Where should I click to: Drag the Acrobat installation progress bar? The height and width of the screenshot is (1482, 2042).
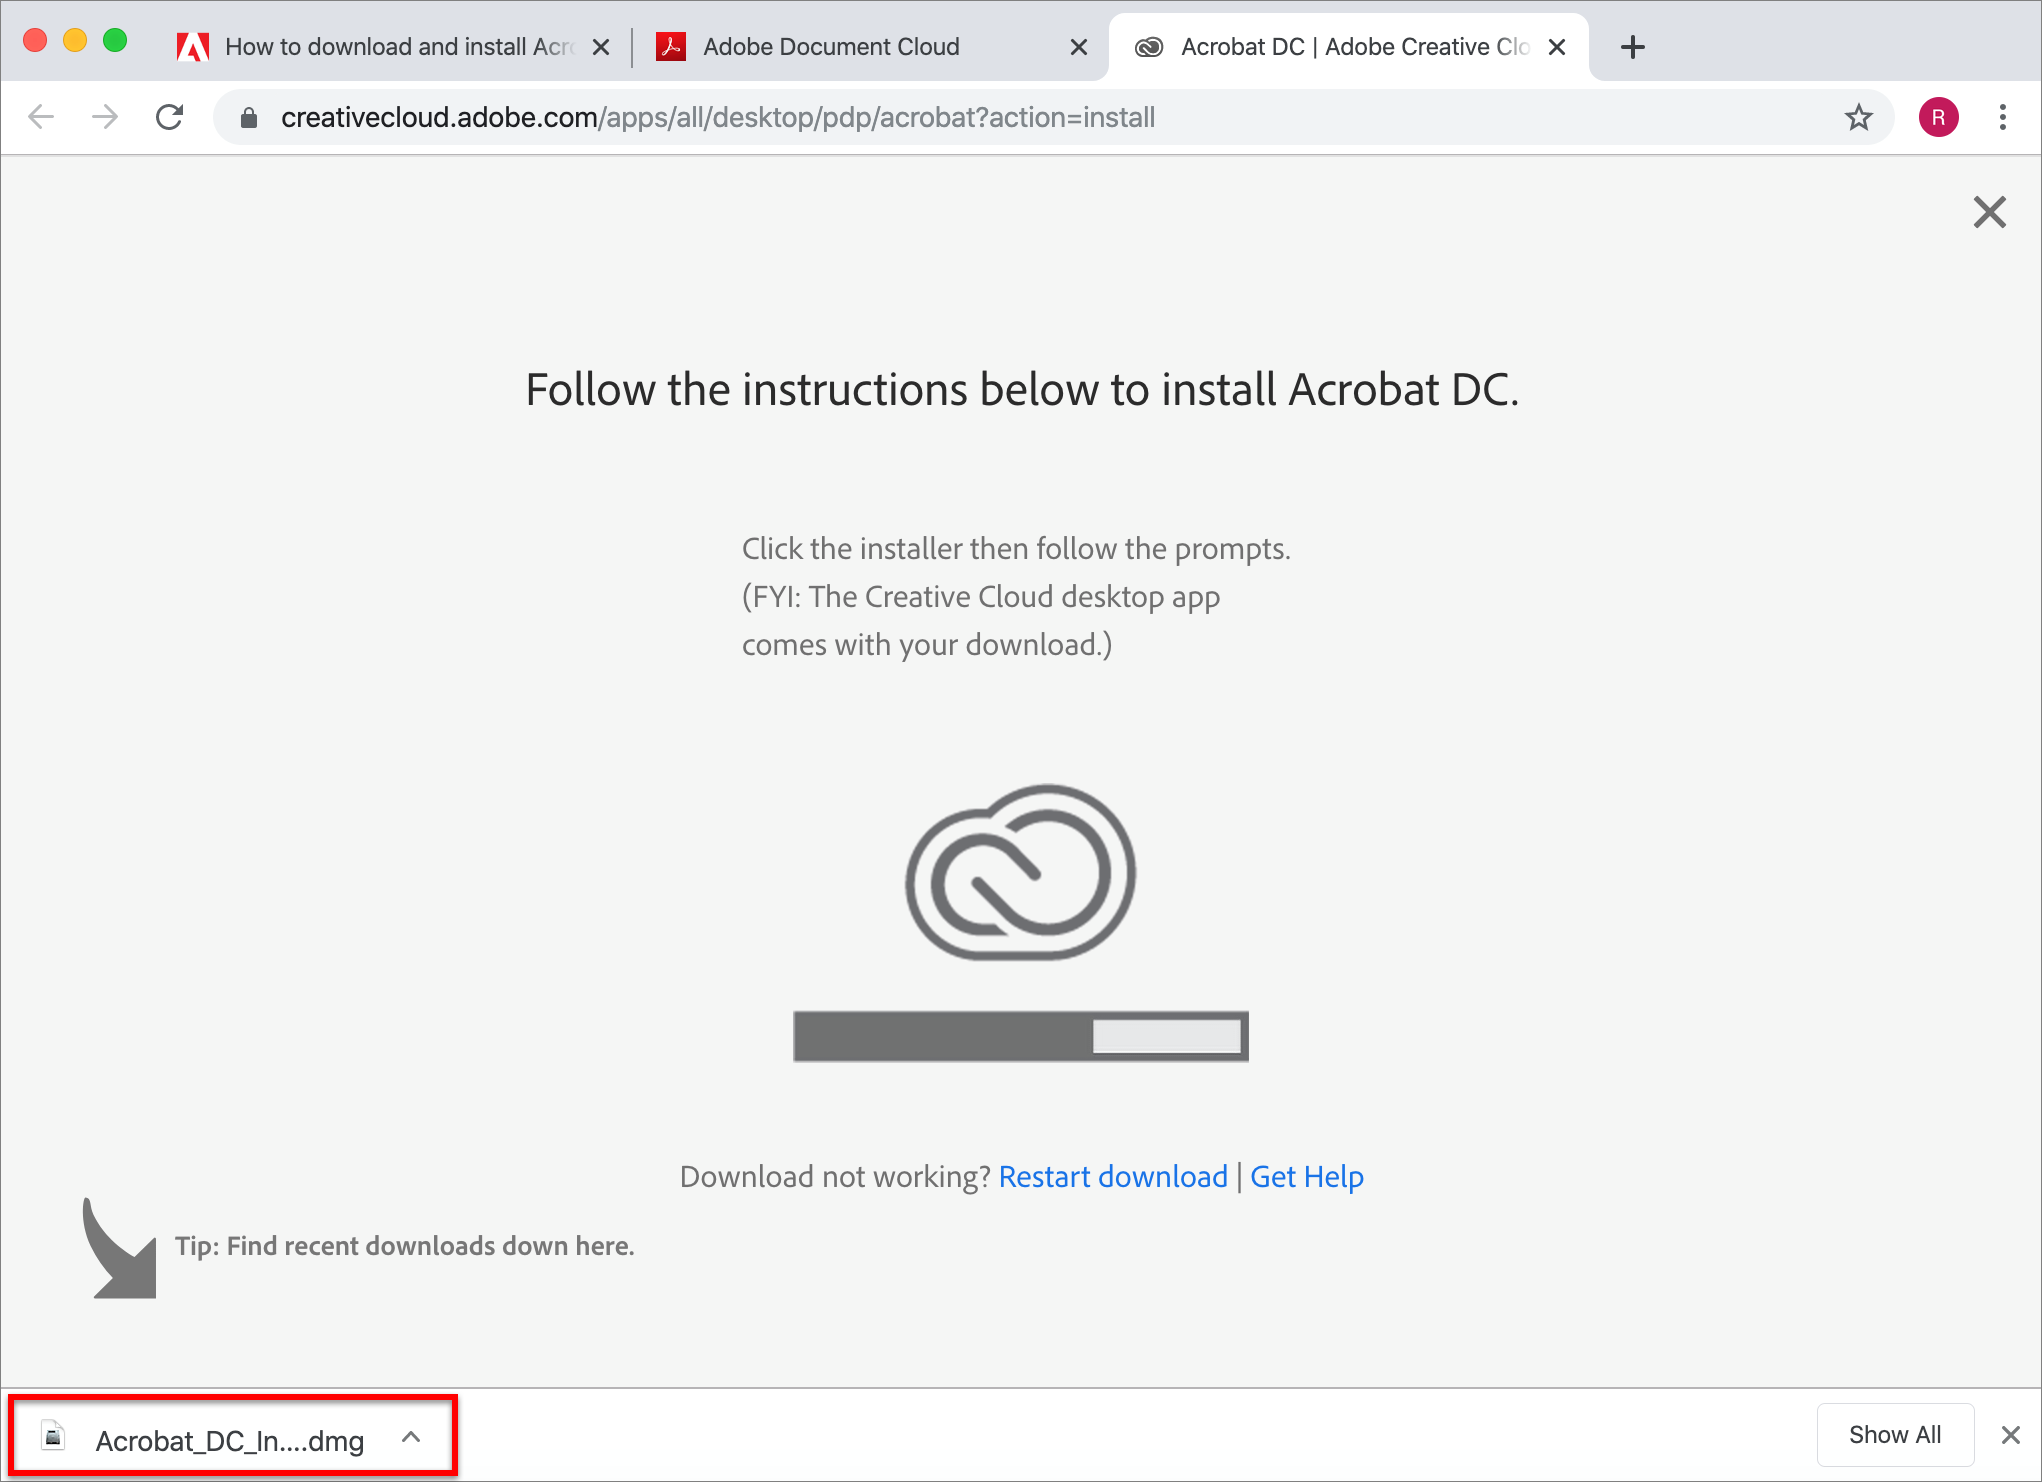tap(1021, 1037)
